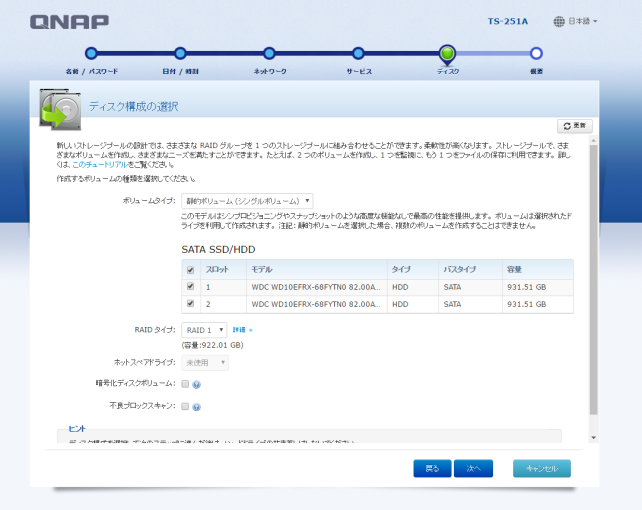Screen dimensions: 642x510
Task: Enable the 暗号化ディスクボリューム checkbox
Action: (x=185, y=384)
